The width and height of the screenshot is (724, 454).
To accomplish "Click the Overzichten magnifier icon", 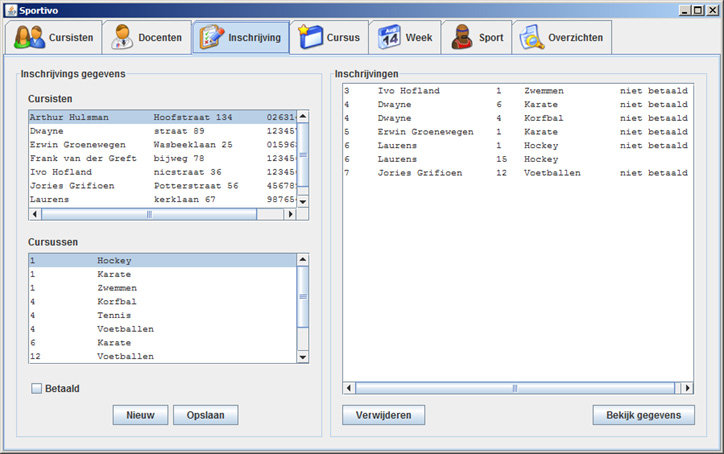I will coord(531,38).
